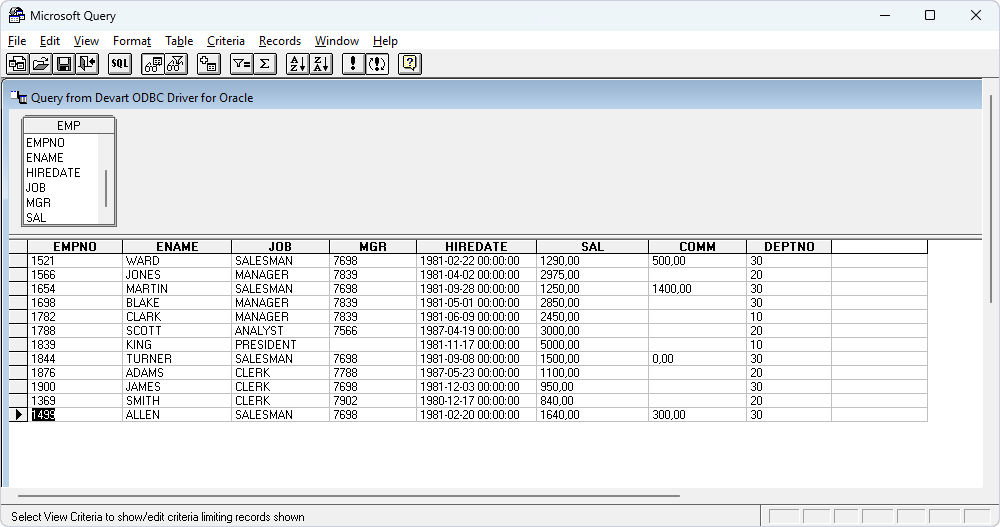Select SAL field in EMP table list

click(36, 218)
